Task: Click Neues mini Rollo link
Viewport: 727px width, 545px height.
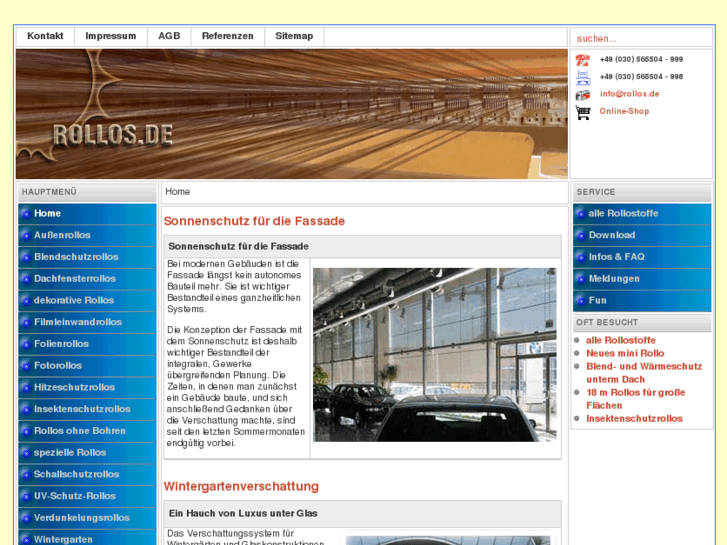Action: click(625, 353)
